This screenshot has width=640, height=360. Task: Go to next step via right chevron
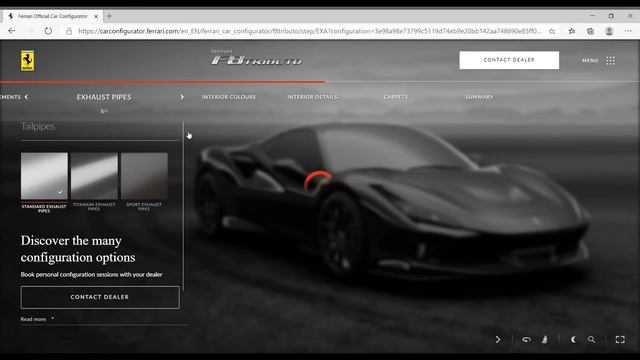tap(182, 97)
